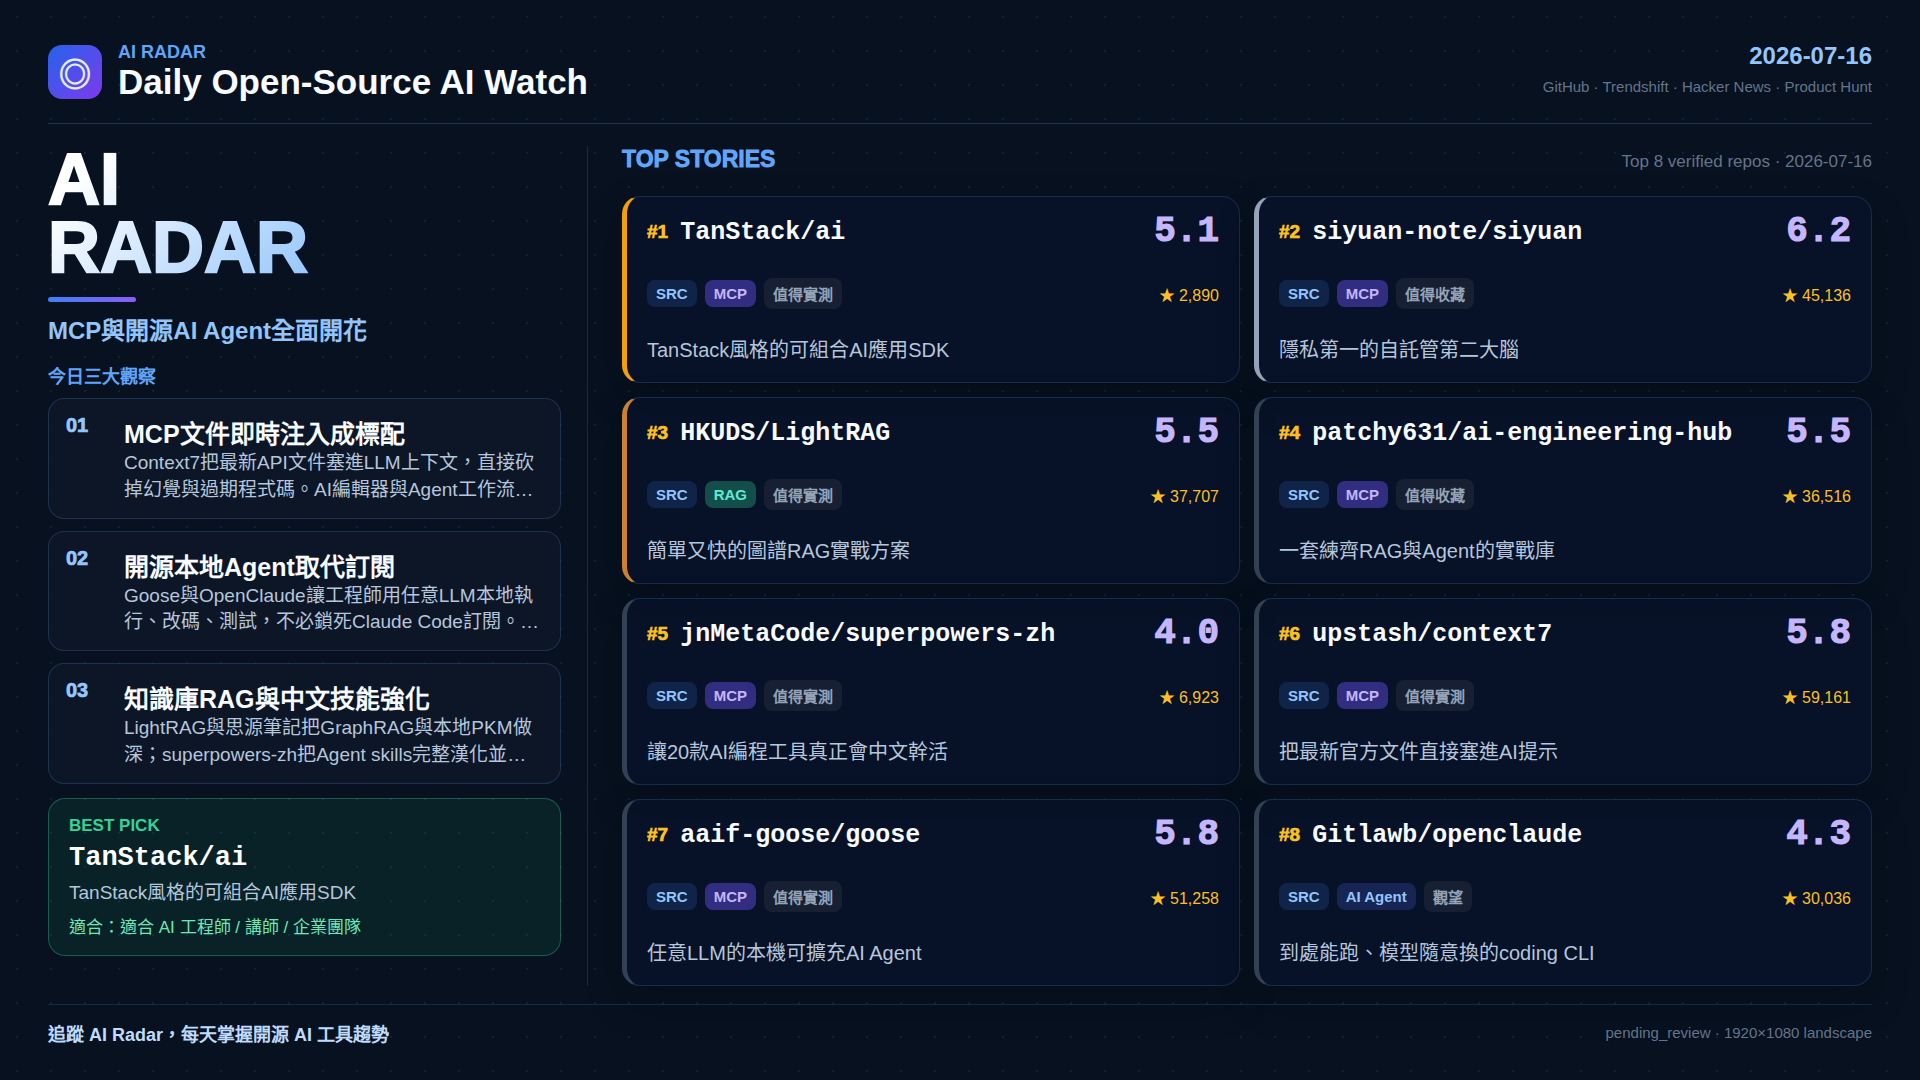
Task: Click the MCP tag on superpowers-zh card
Action: click(730, 696)
